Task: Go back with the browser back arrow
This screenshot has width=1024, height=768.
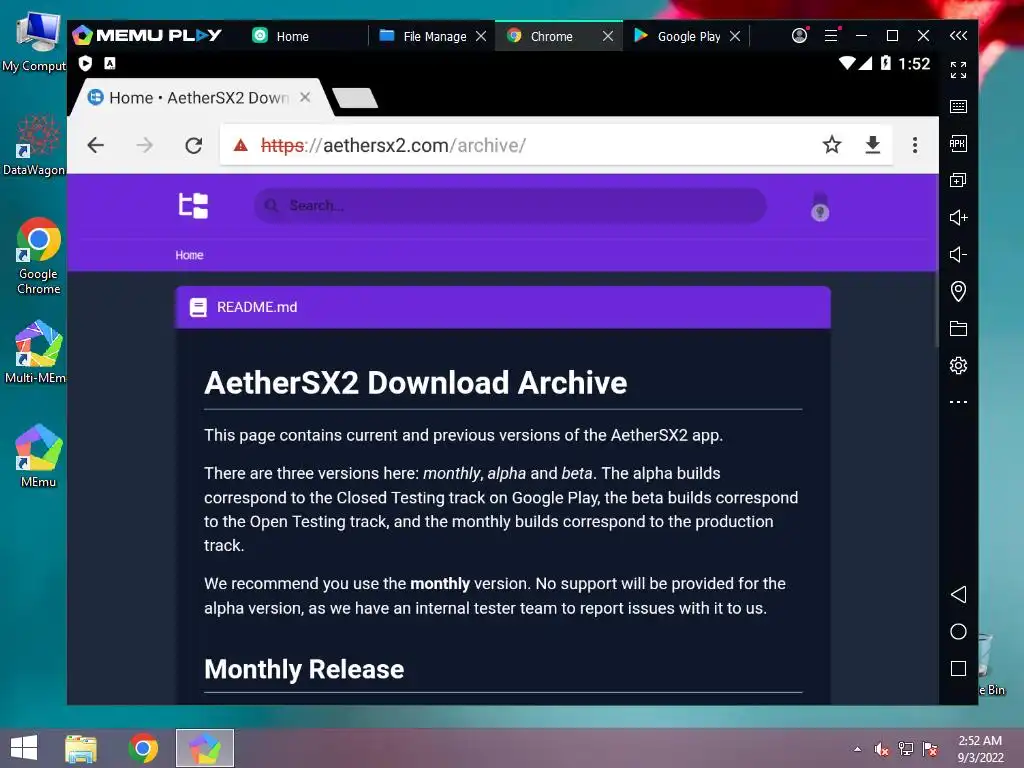Action: (95, 145)
